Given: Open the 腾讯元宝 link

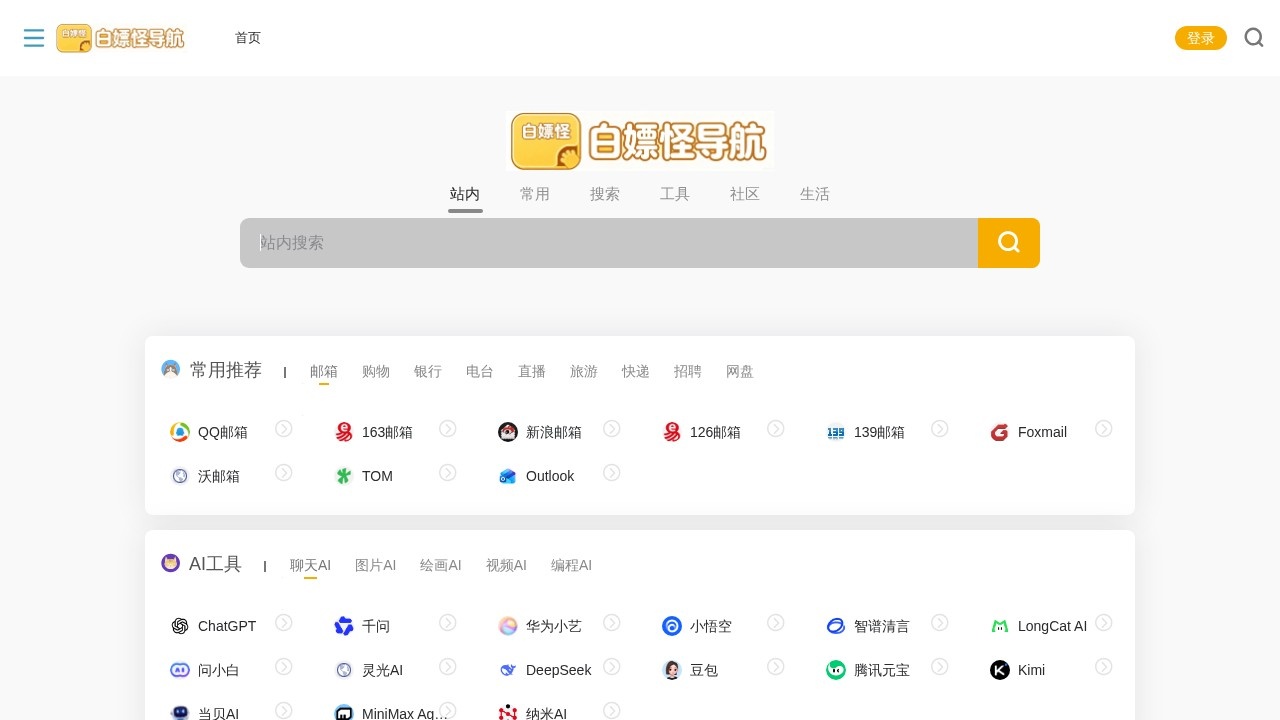Looking at the screenshot, I should (x=882, y=670).
